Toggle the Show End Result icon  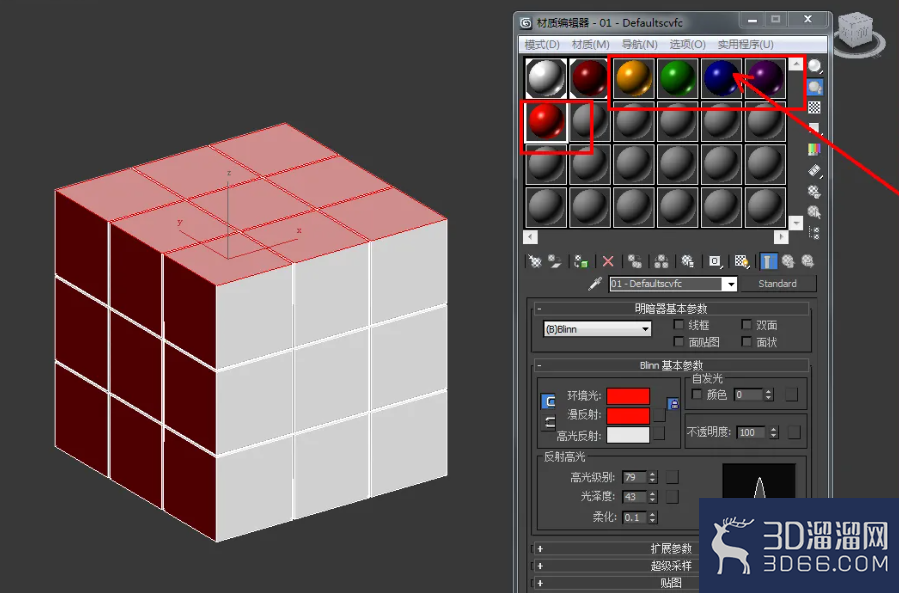pos(768,262)
